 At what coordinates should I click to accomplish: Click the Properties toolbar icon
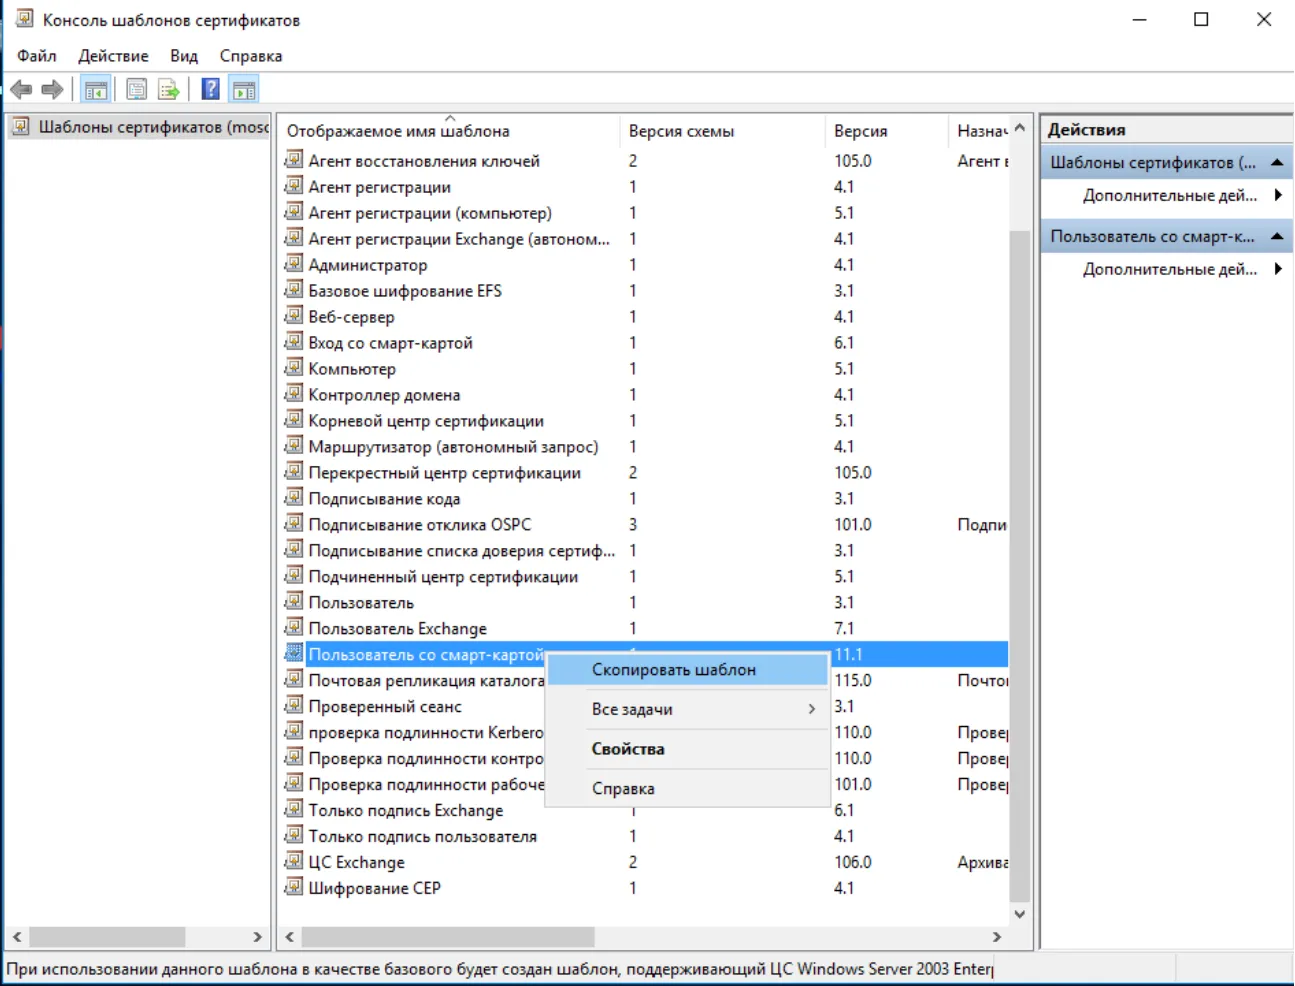137,90
